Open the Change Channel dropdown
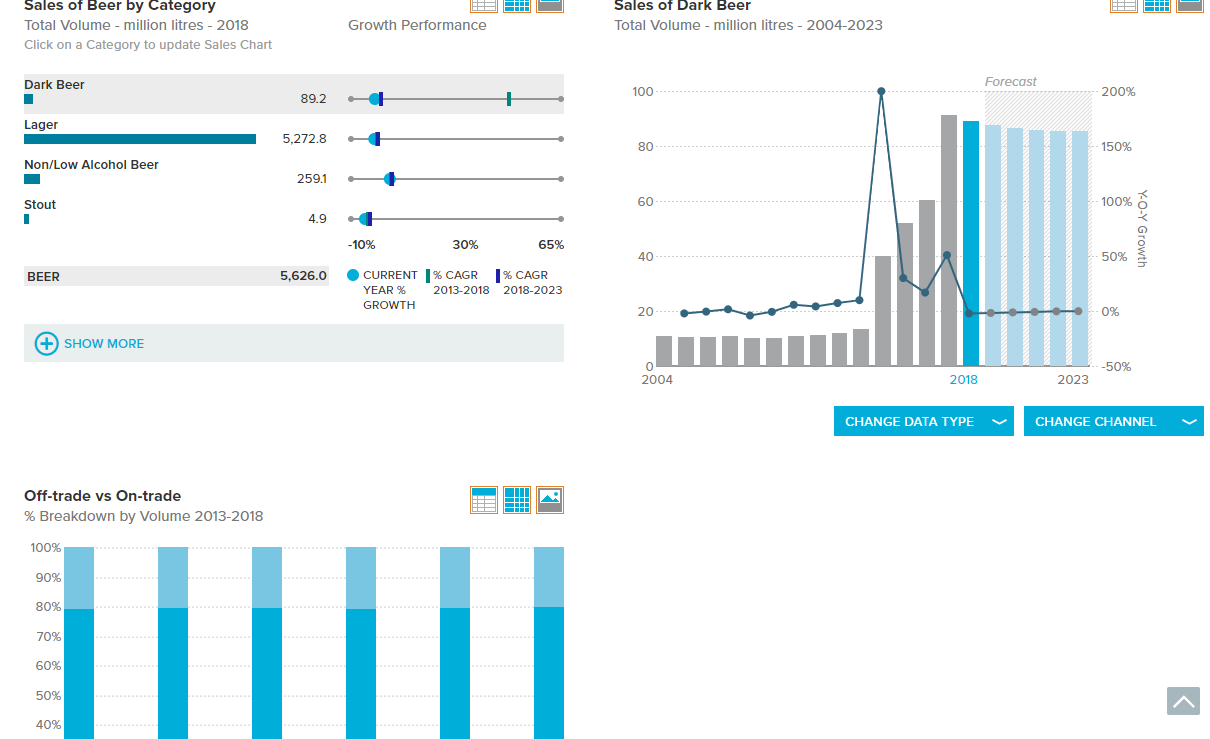Screen dimensions: 1210x739 click(x=1114, y=421)
